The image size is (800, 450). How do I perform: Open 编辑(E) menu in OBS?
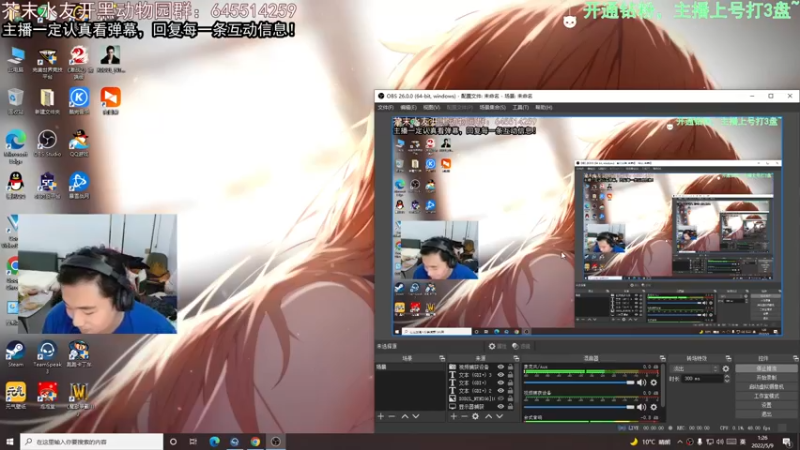408,108
